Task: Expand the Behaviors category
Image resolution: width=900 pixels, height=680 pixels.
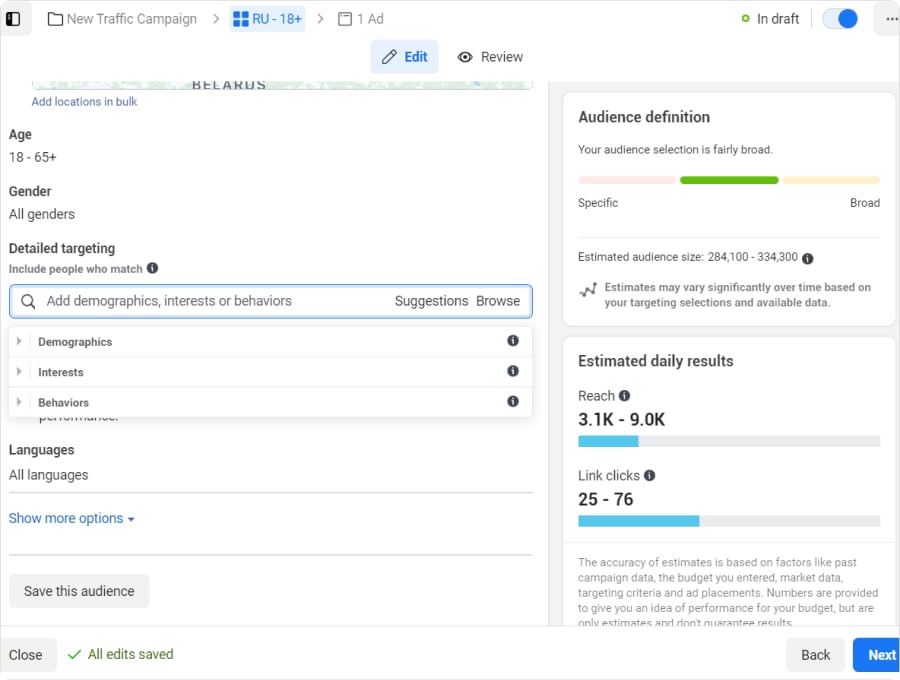Action: (19, 402)
